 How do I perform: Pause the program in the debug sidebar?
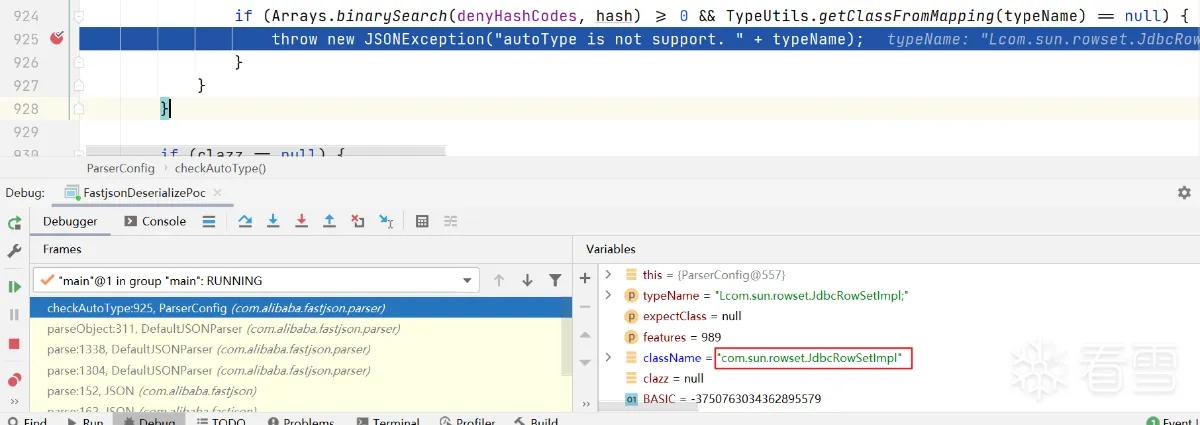point(14,315)
